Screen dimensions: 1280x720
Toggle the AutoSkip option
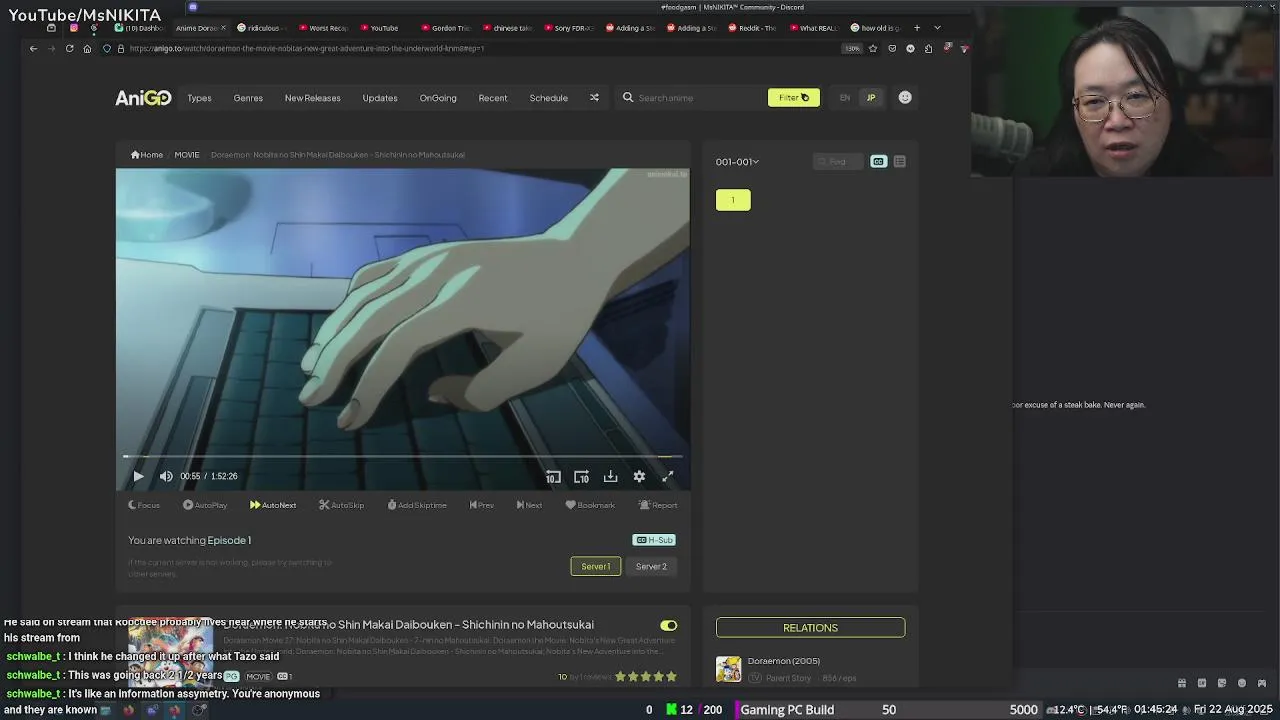pos(342,505)
